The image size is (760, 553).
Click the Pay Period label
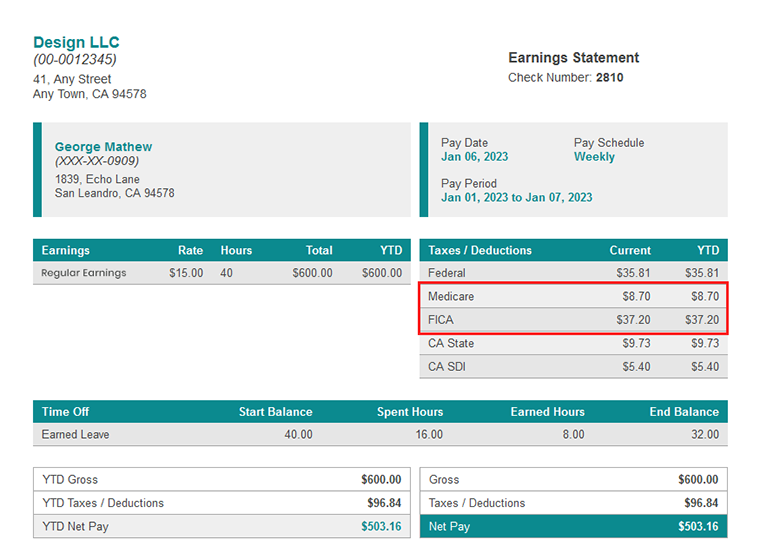click(x=469, y=183)
